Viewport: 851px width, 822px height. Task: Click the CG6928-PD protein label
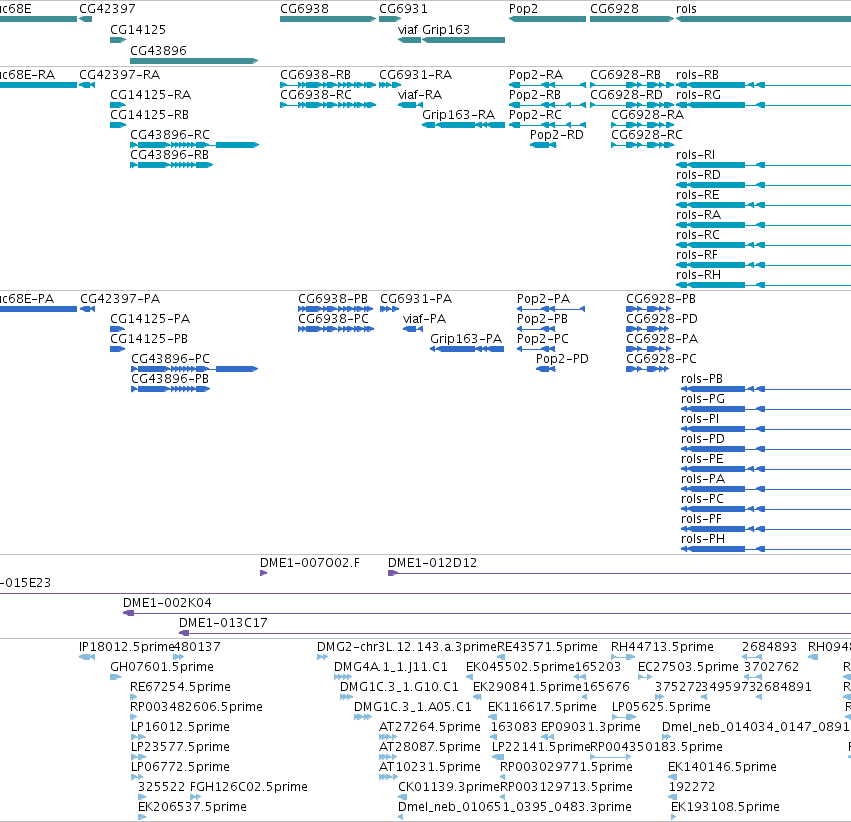662,319
